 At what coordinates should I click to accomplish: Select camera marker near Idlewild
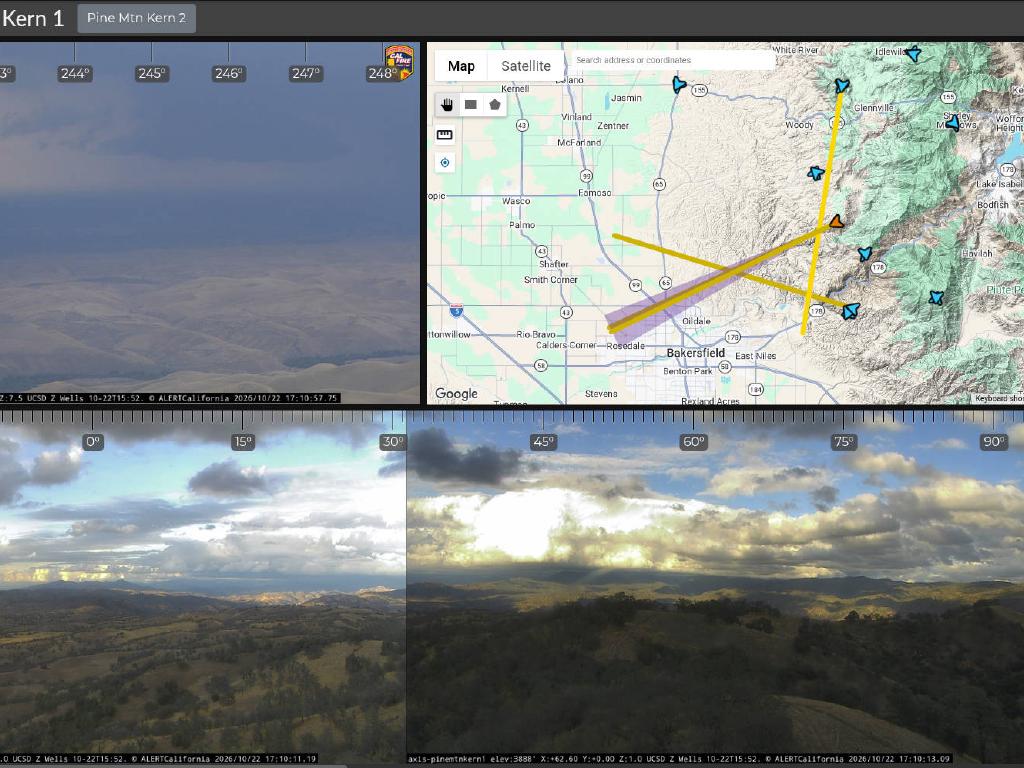tap(913, 54)
